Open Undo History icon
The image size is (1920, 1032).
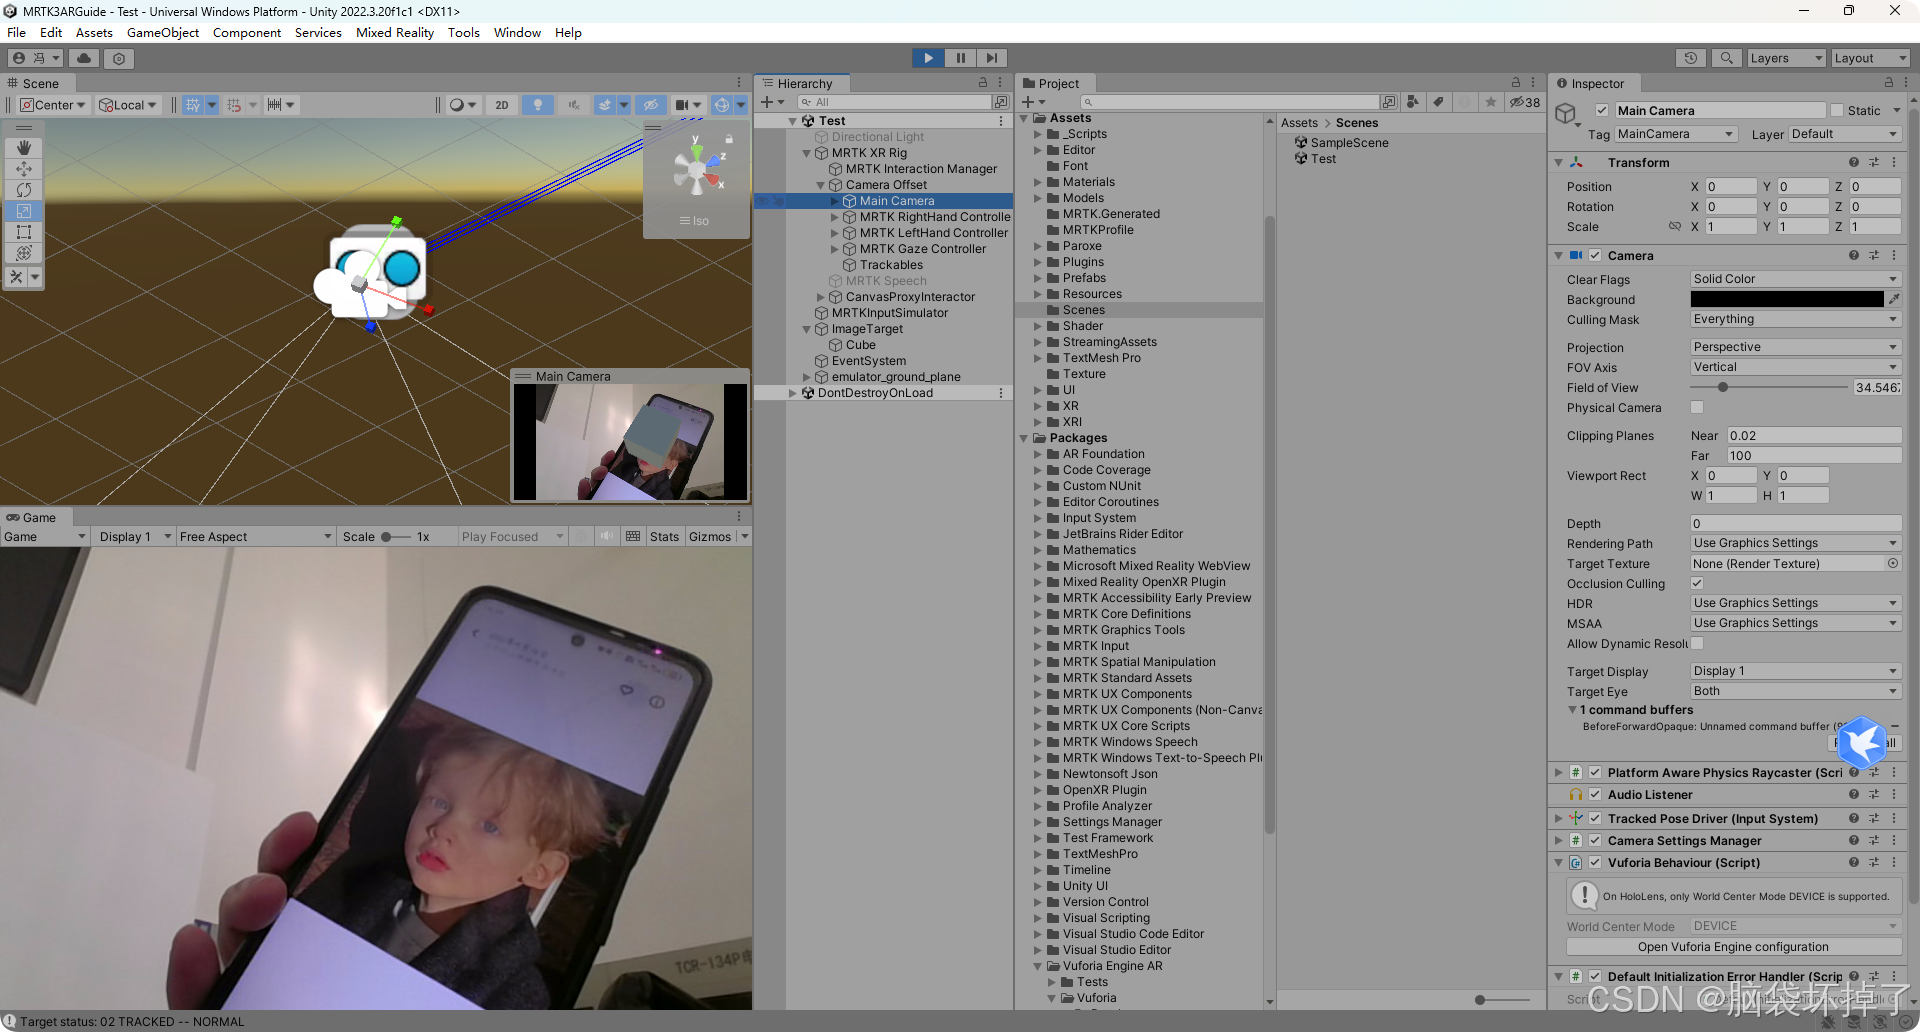(x=1690, y=58)
